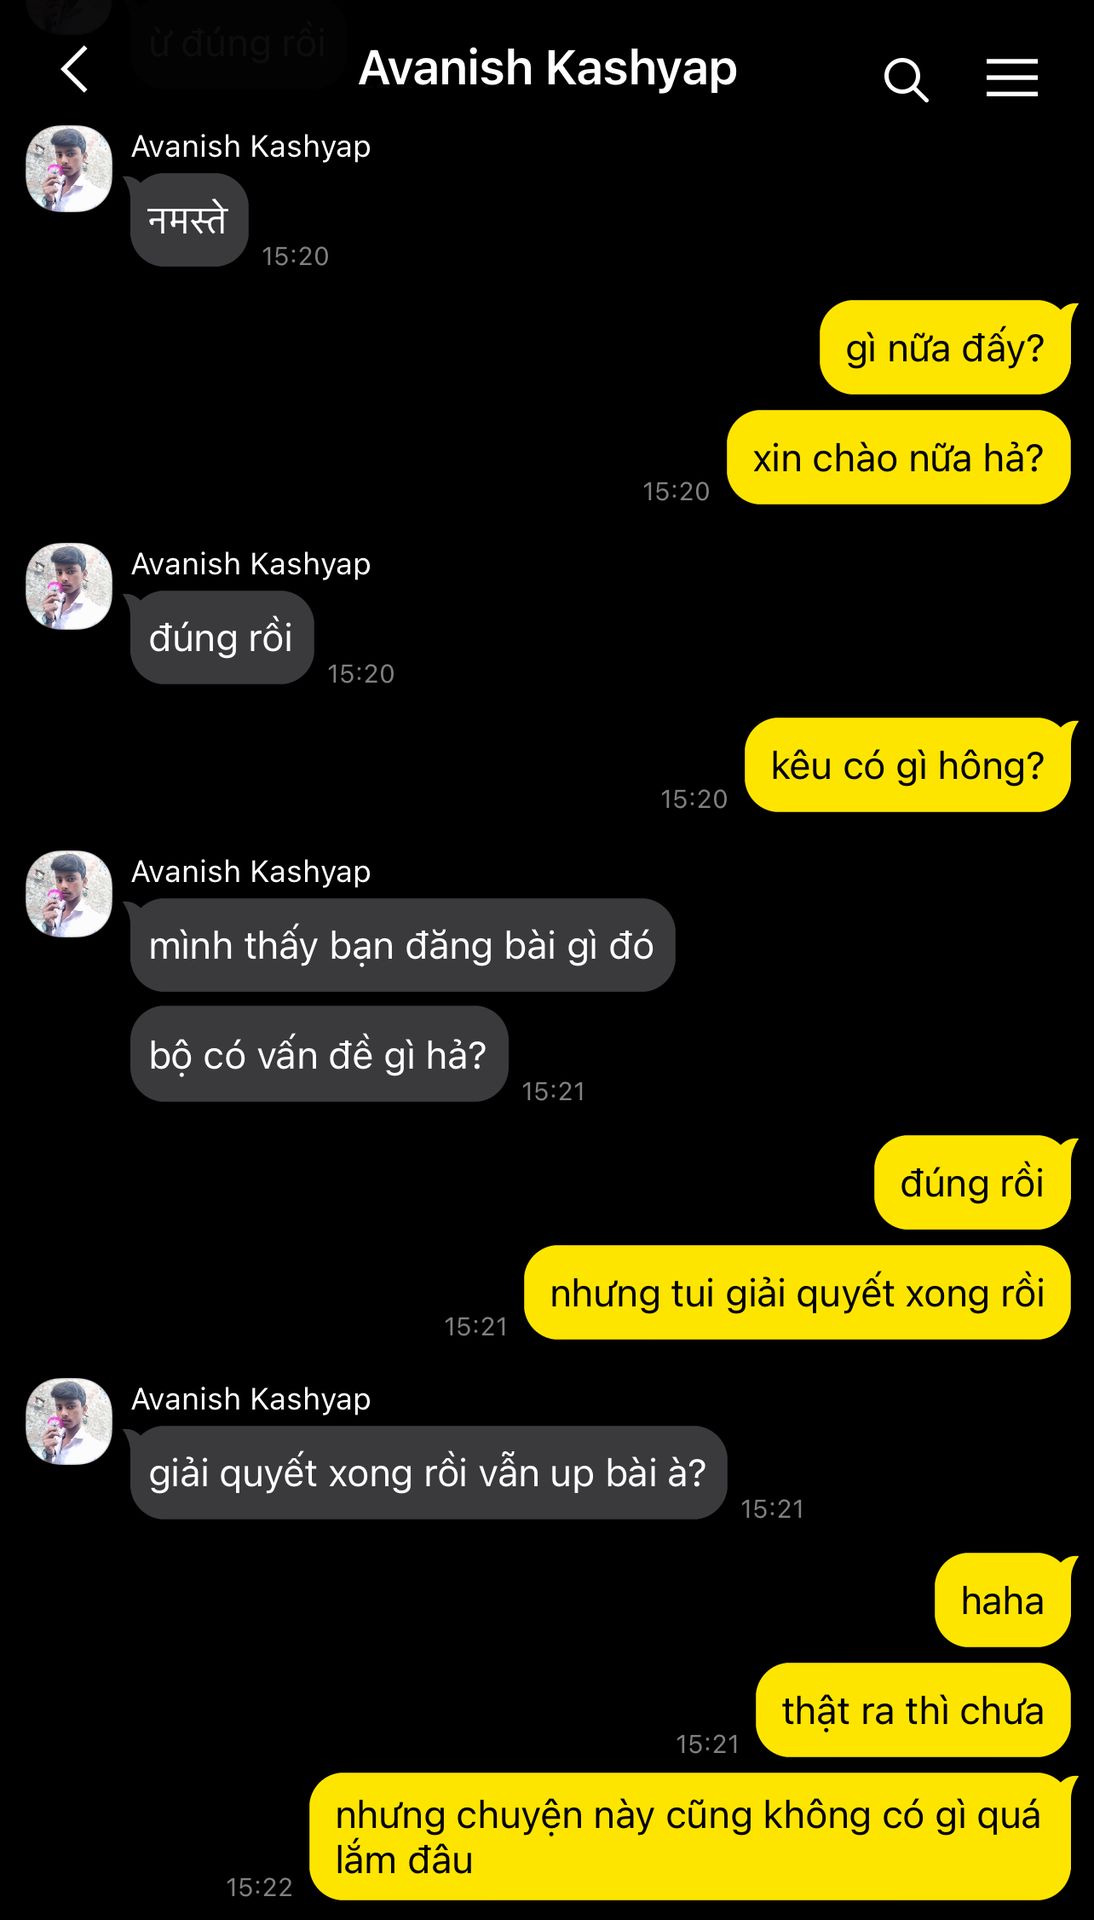Open the chat search magnifier
The height and width of the screenshot is (1920, 1094).
(x=906, y=79)
